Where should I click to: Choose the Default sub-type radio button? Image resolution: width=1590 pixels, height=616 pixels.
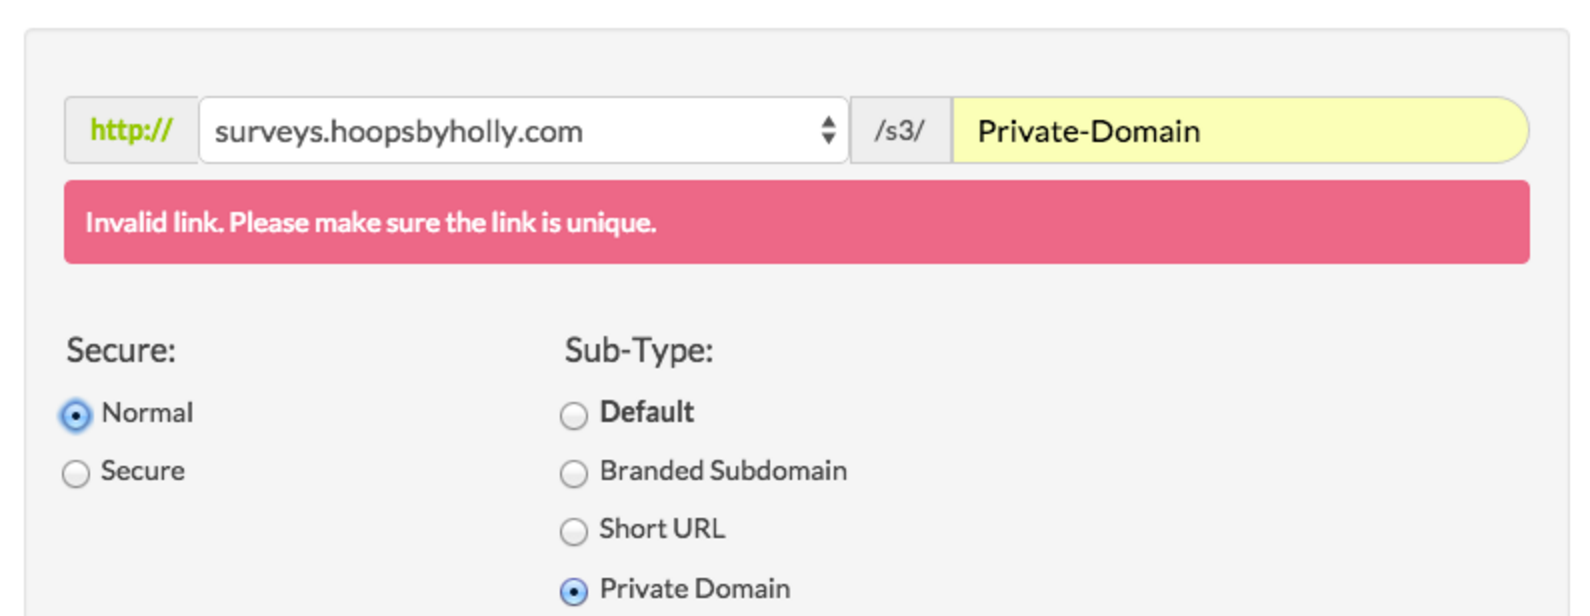click(574, 415)
